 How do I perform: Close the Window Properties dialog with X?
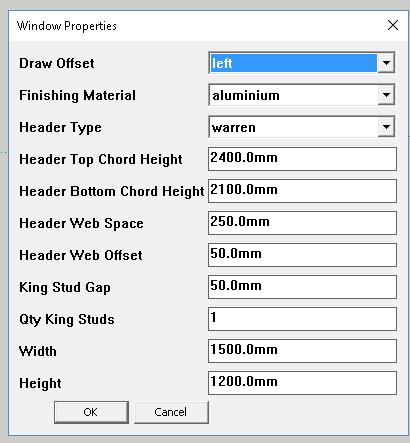point(393,25)
